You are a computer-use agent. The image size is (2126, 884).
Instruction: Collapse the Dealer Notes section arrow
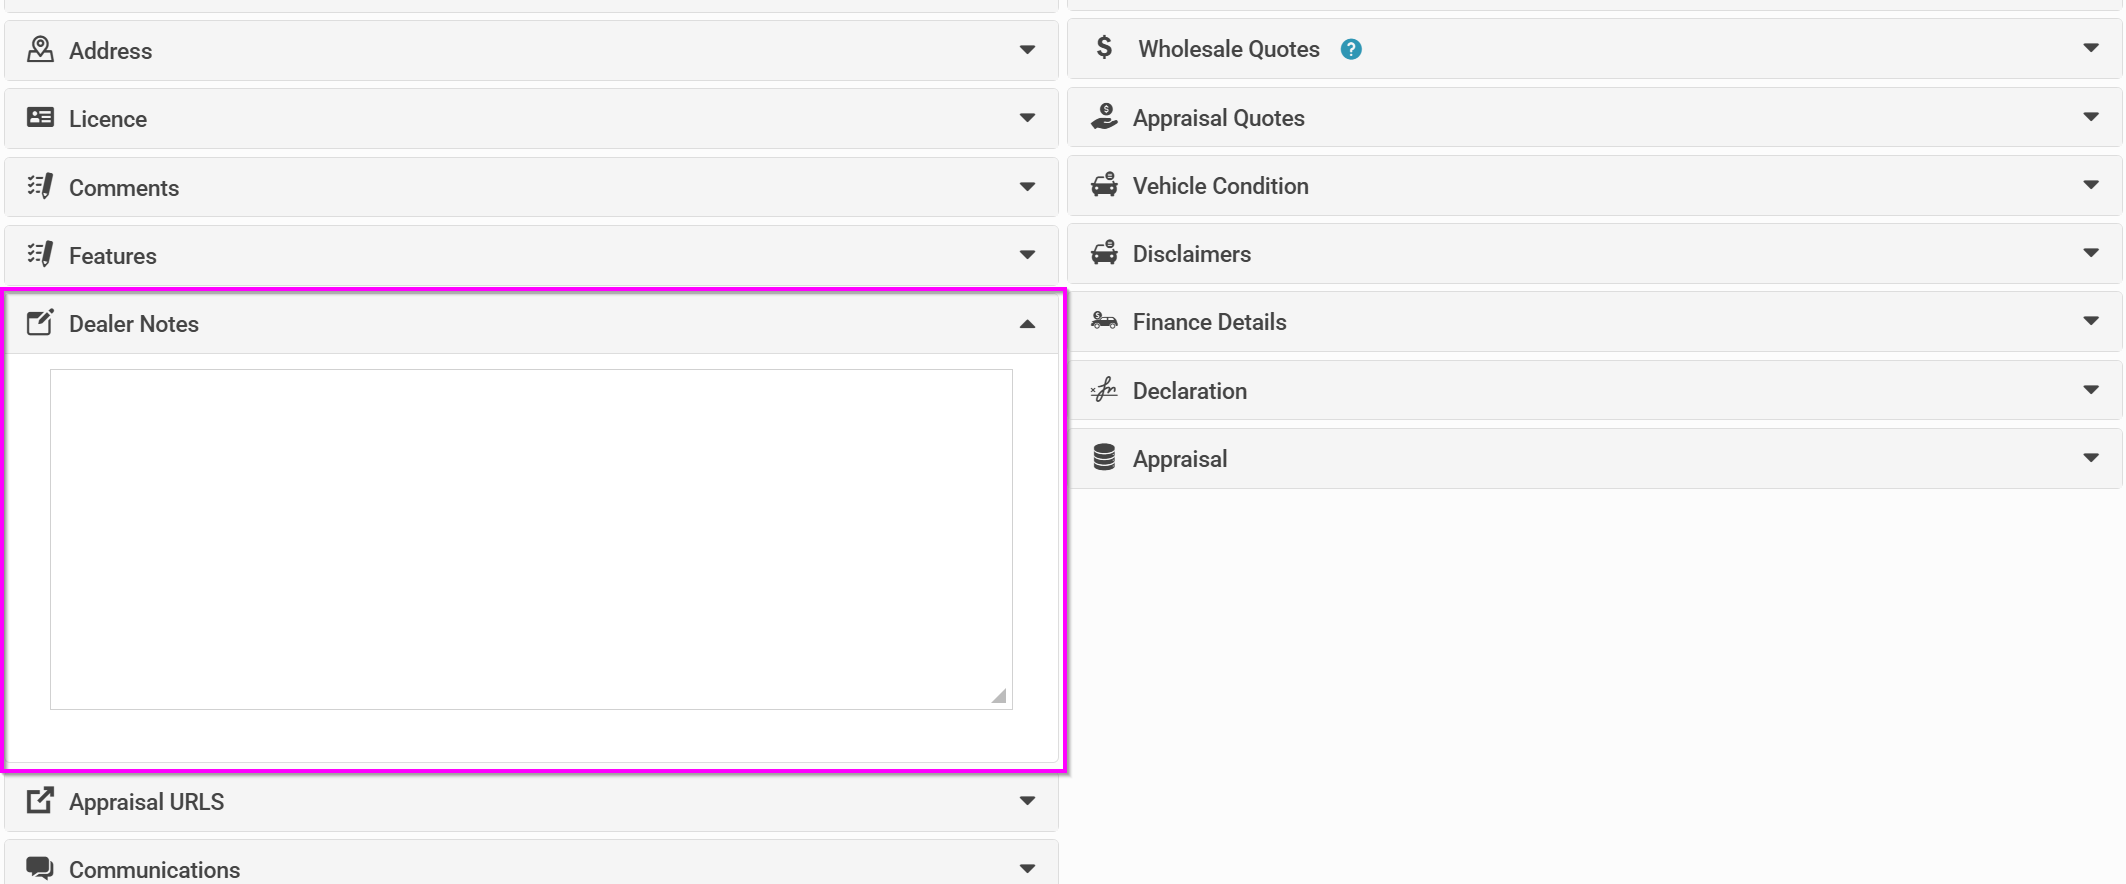click(x=1027, y=324)
